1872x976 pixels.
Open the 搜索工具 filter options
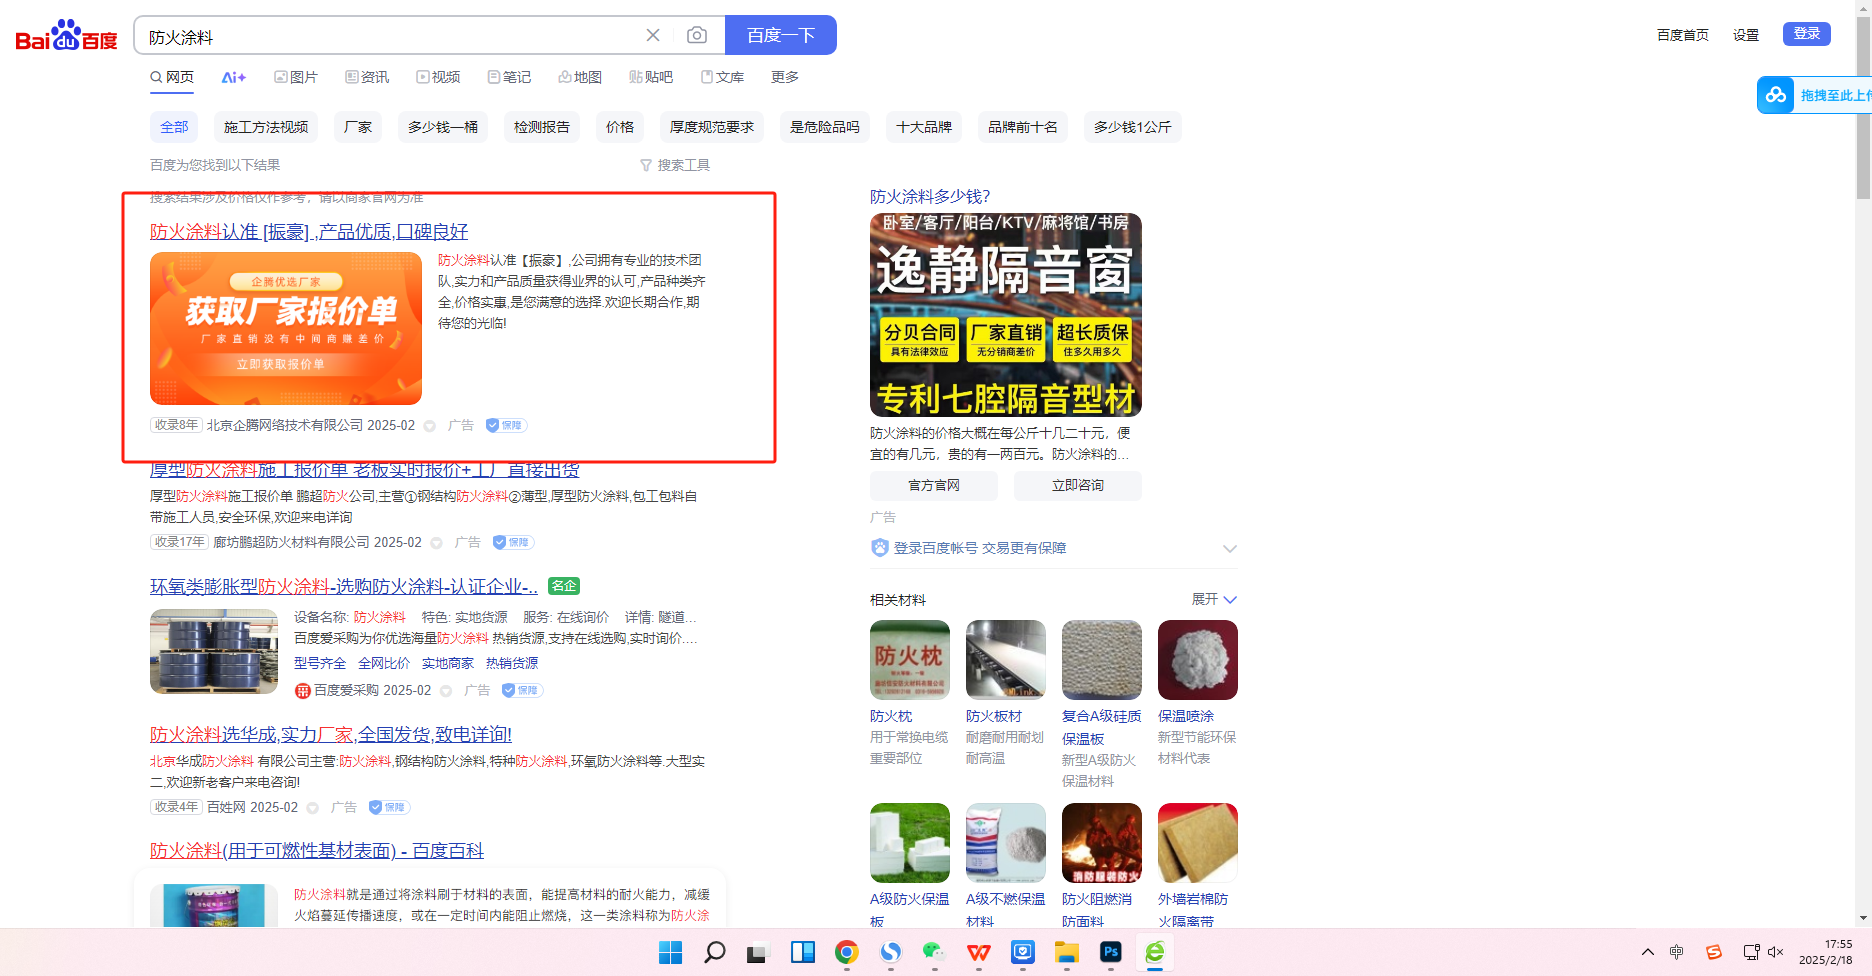675,165
